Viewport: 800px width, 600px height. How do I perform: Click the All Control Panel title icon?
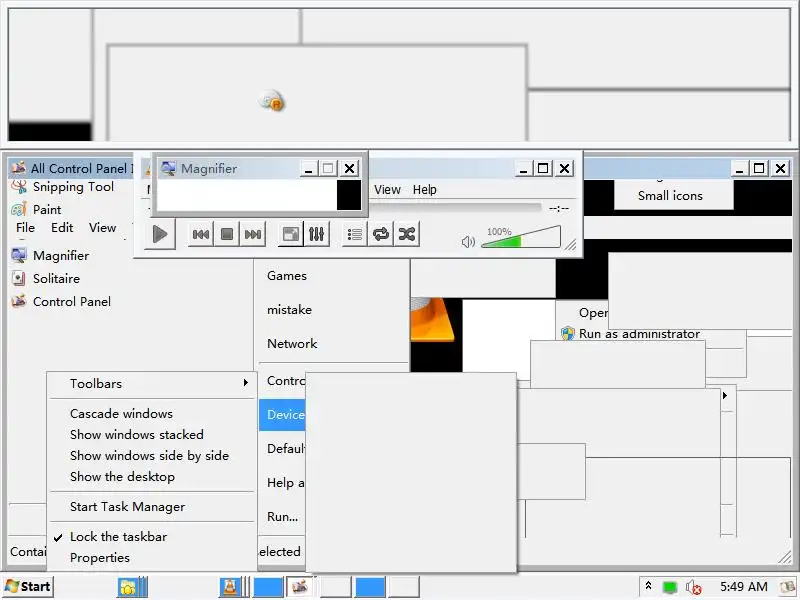[x=19, y=168]
